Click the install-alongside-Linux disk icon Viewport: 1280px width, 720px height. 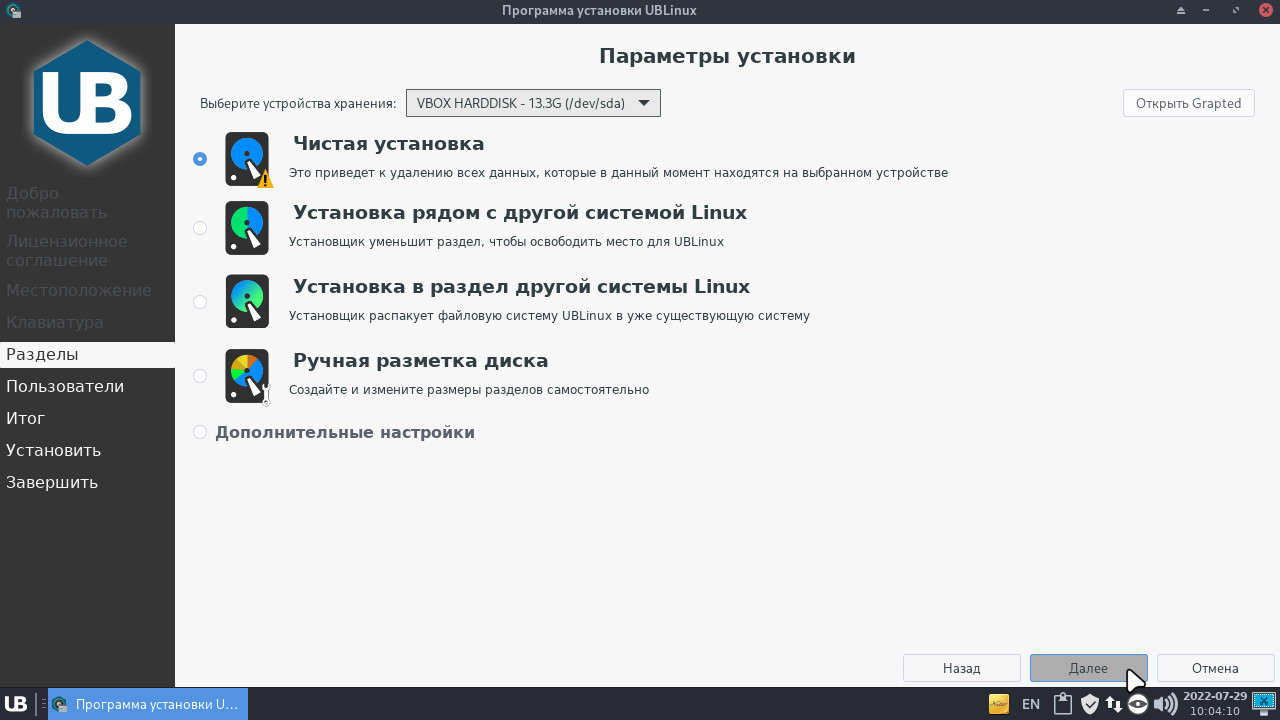[x=247, y=228]
